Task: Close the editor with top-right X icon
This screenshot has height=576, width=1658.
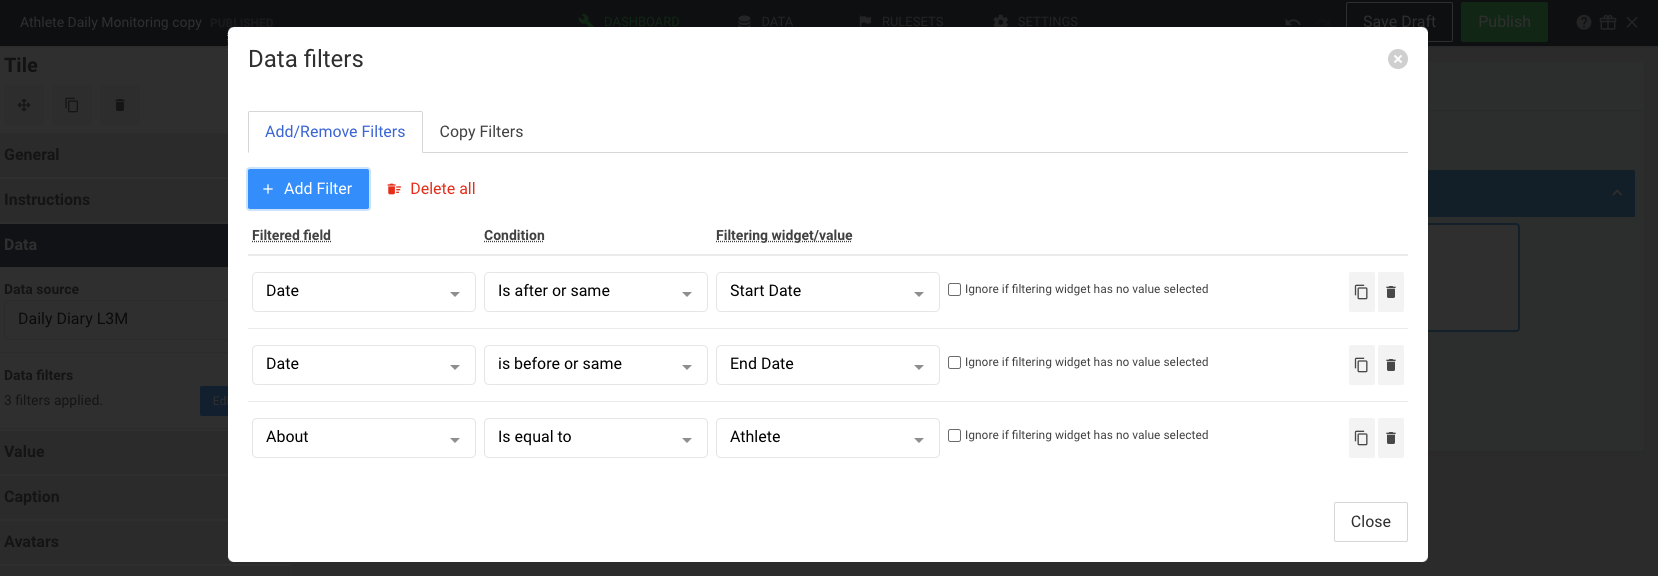Action: [x=1632, y=22]
